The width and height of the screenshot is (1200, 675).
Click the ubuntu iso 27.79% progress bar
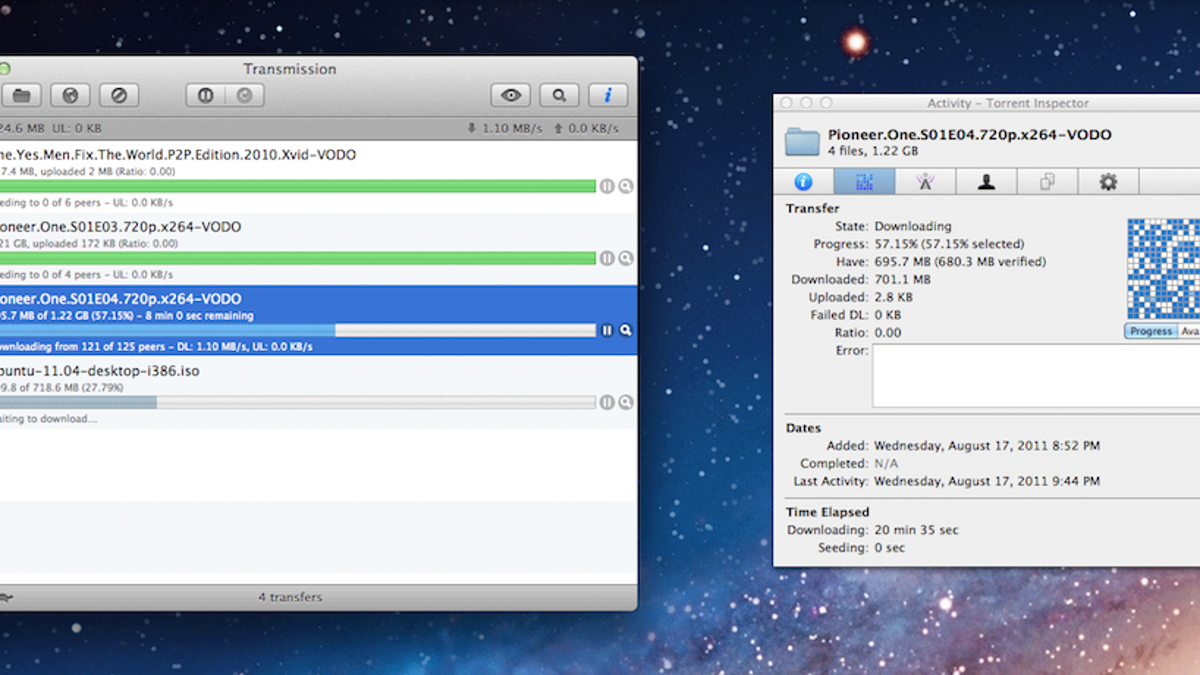pyautogui.click(x=298, y=402)
